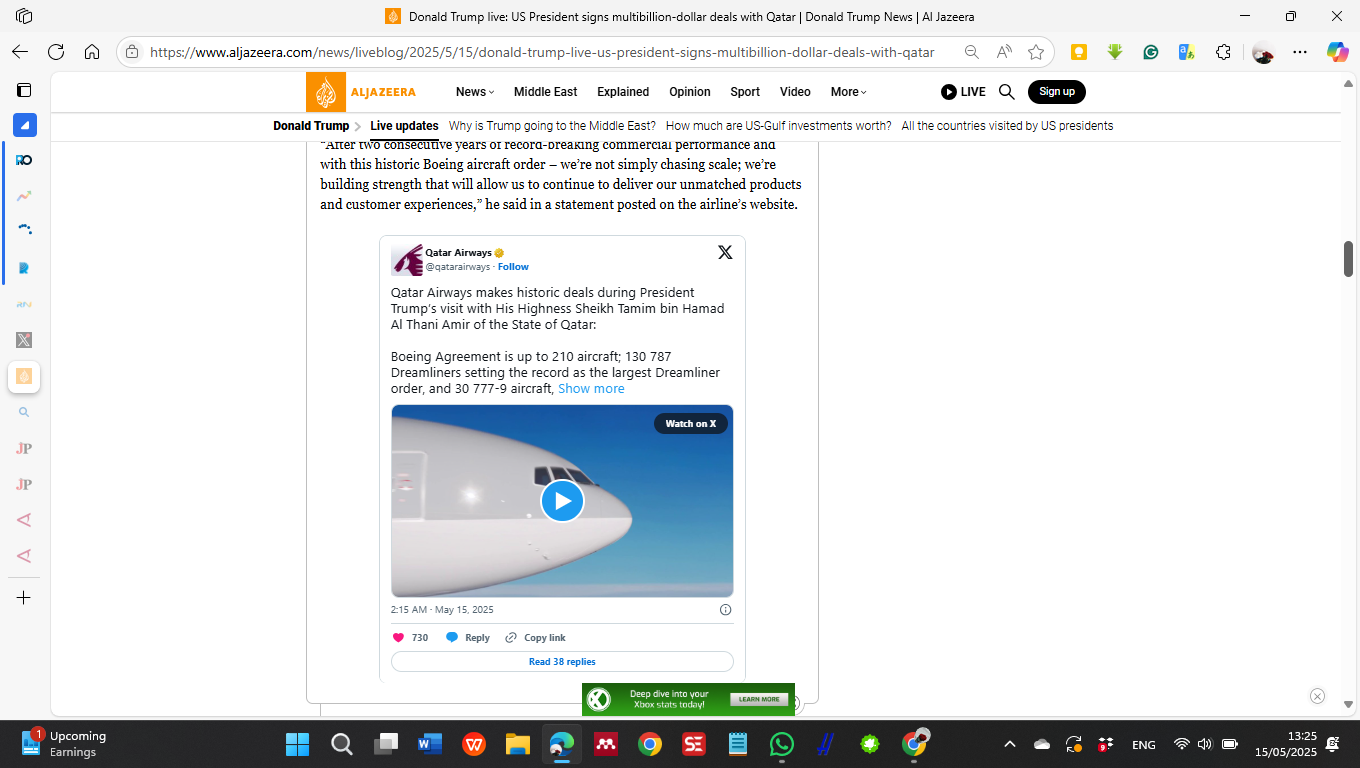Go back using the browser back arrow
The height and width of the screenshot is (768, 1360).
[x=20, y=52]
